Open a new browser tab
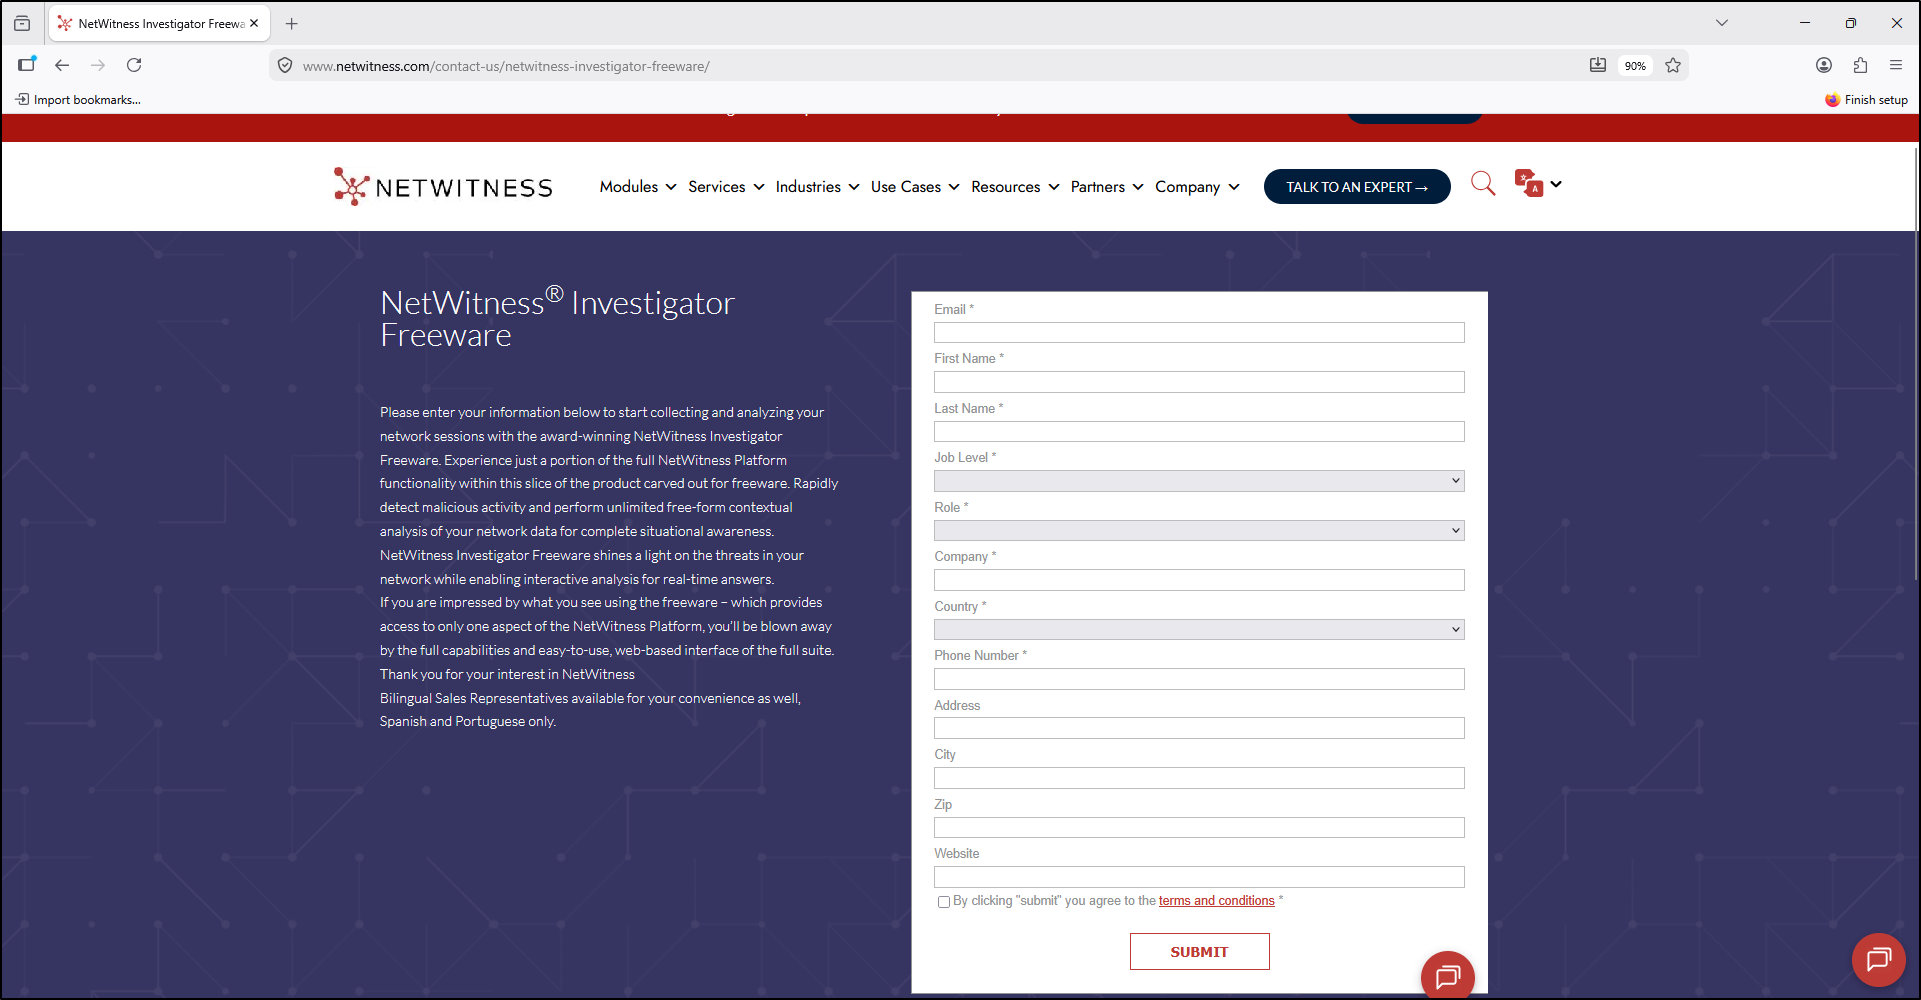Screen dimensions: 1921x1000 292,23
